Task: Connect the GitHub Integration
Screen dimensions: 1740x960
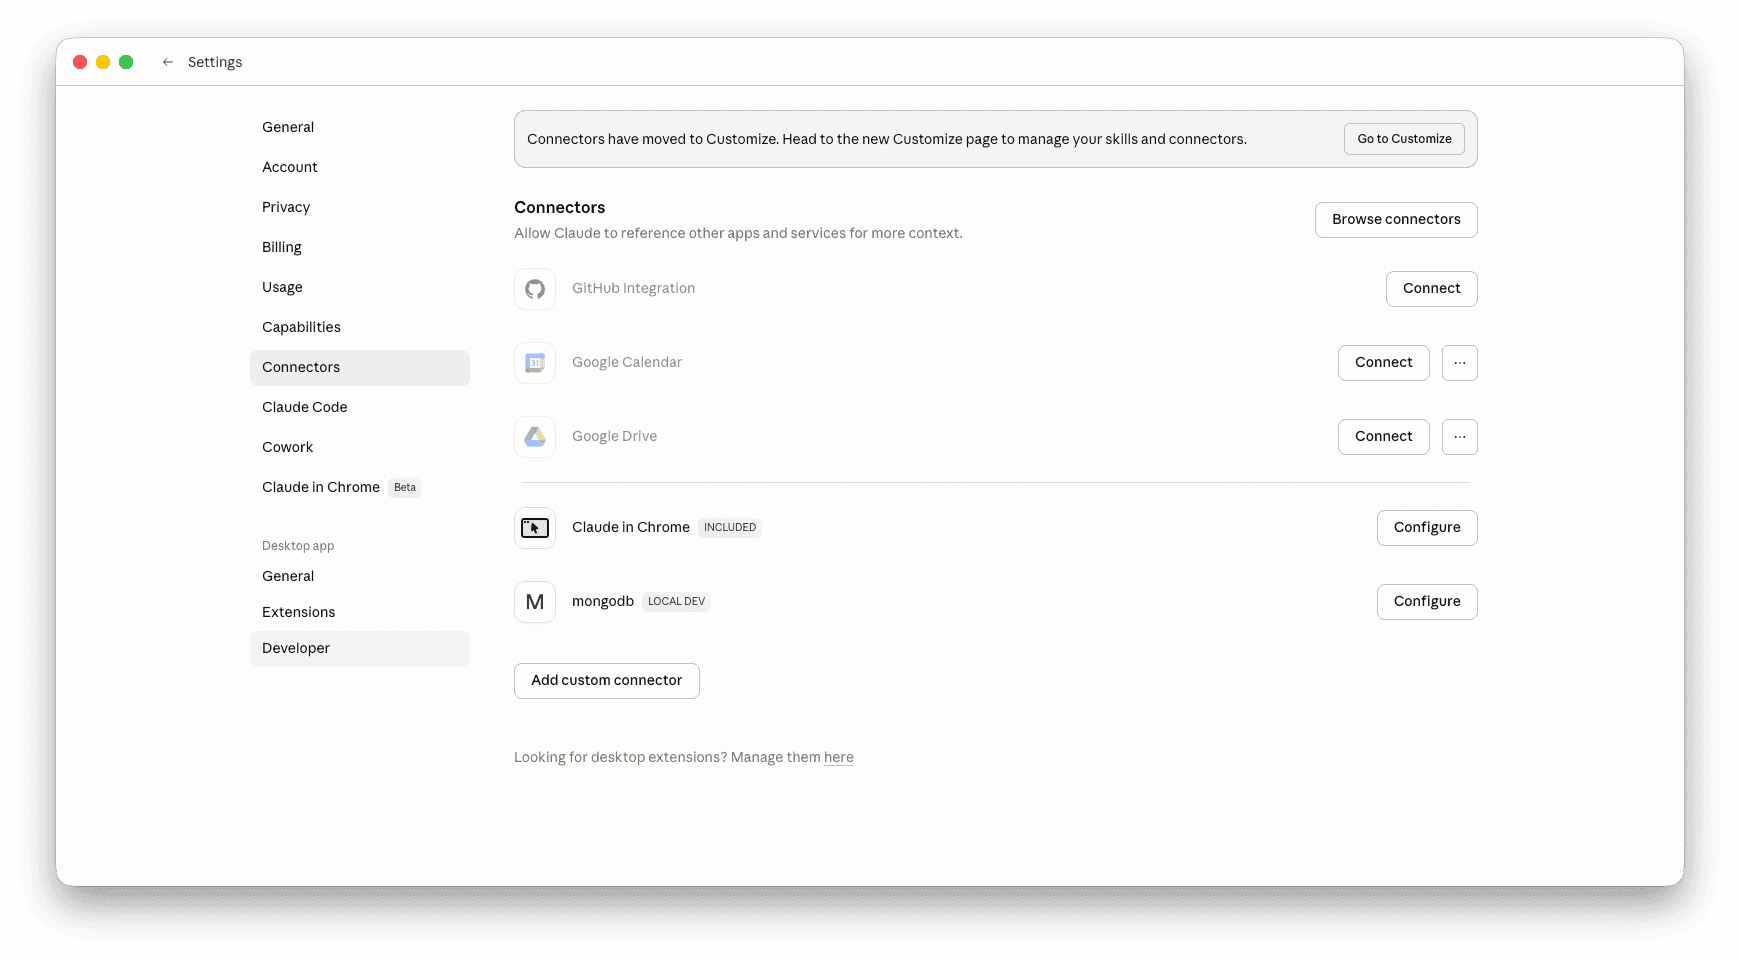Action: (1431, 289)
